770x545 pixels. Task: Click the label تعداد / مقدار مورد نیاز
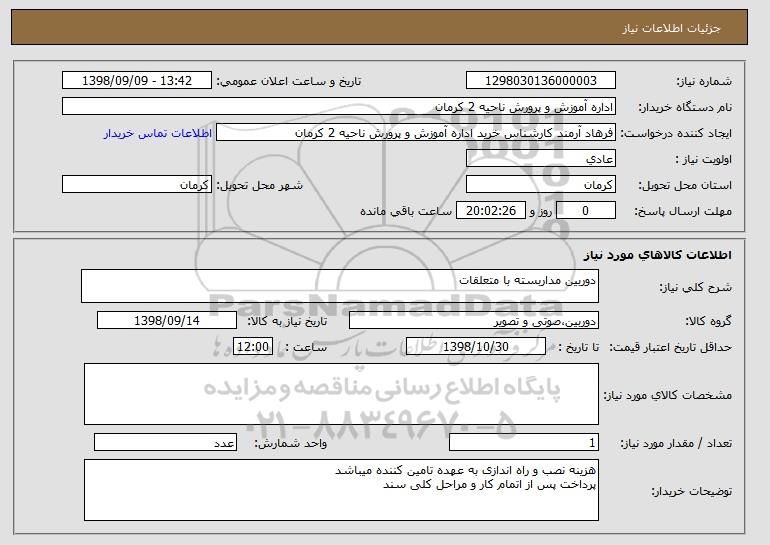[x=676, y=443]
